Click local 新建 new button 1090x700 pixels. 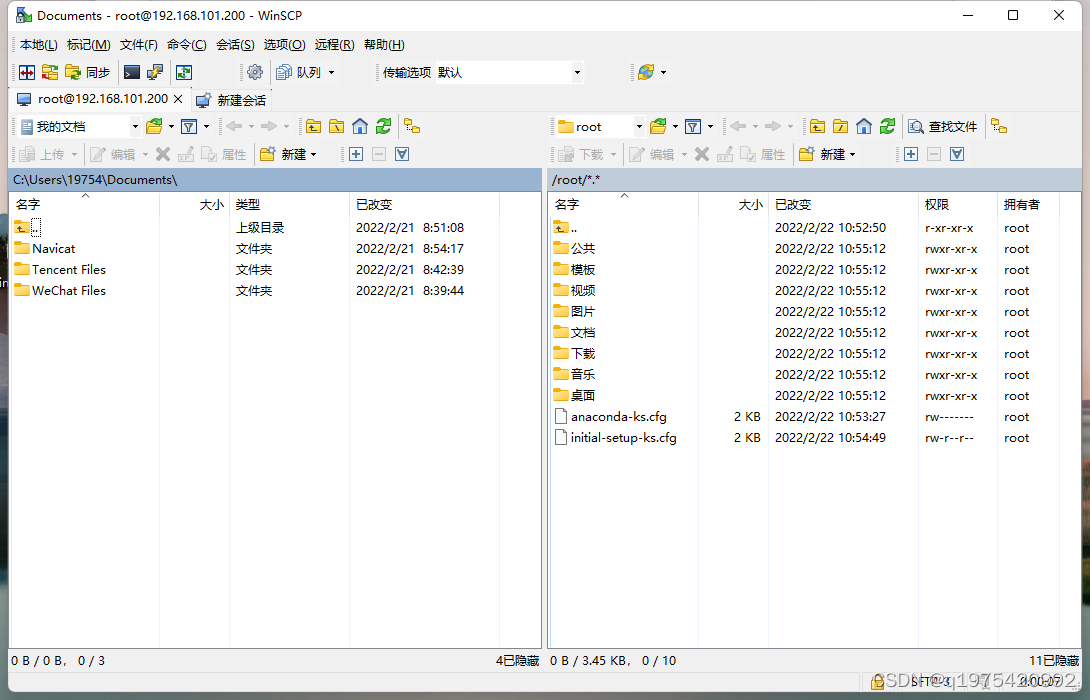pyautogui.click(x=283, y=154)
